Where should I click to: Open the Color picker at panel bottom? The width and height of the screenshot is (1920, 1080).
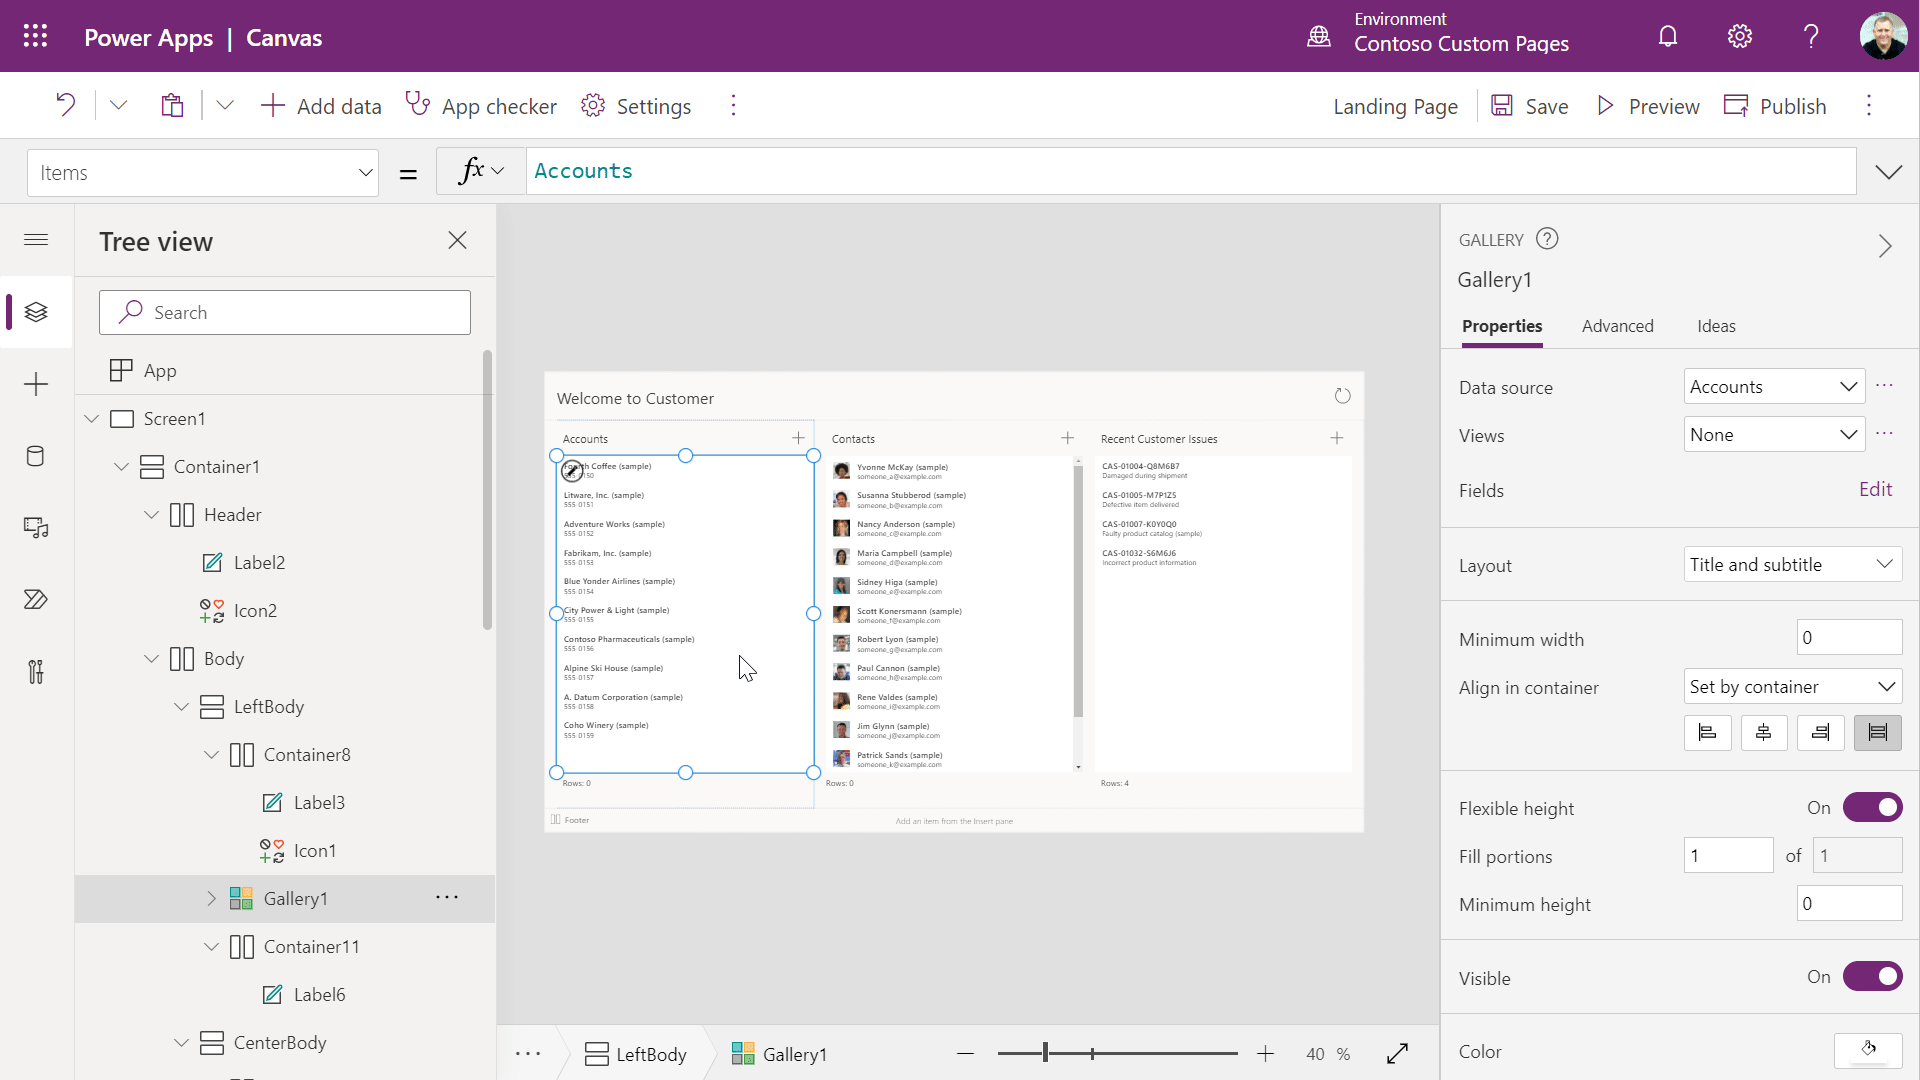1869,1050
